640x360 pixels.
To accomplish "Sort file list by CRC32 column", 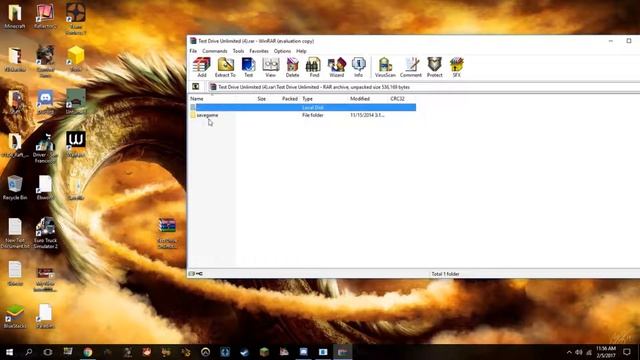I will (397, 99).
